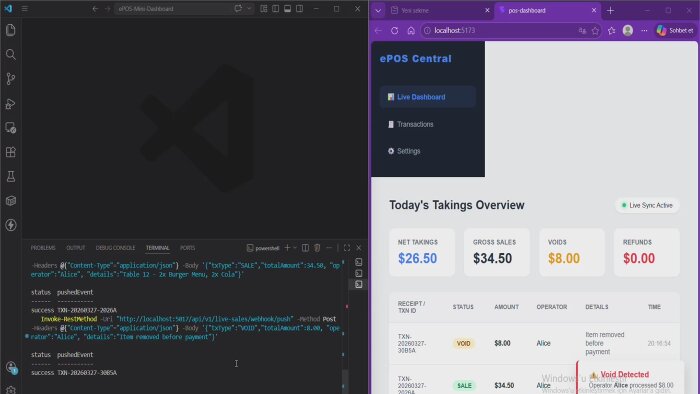Viewport: 700px width, 394px height.
Task: Open a new browser tab
Action: click(610, 10)
